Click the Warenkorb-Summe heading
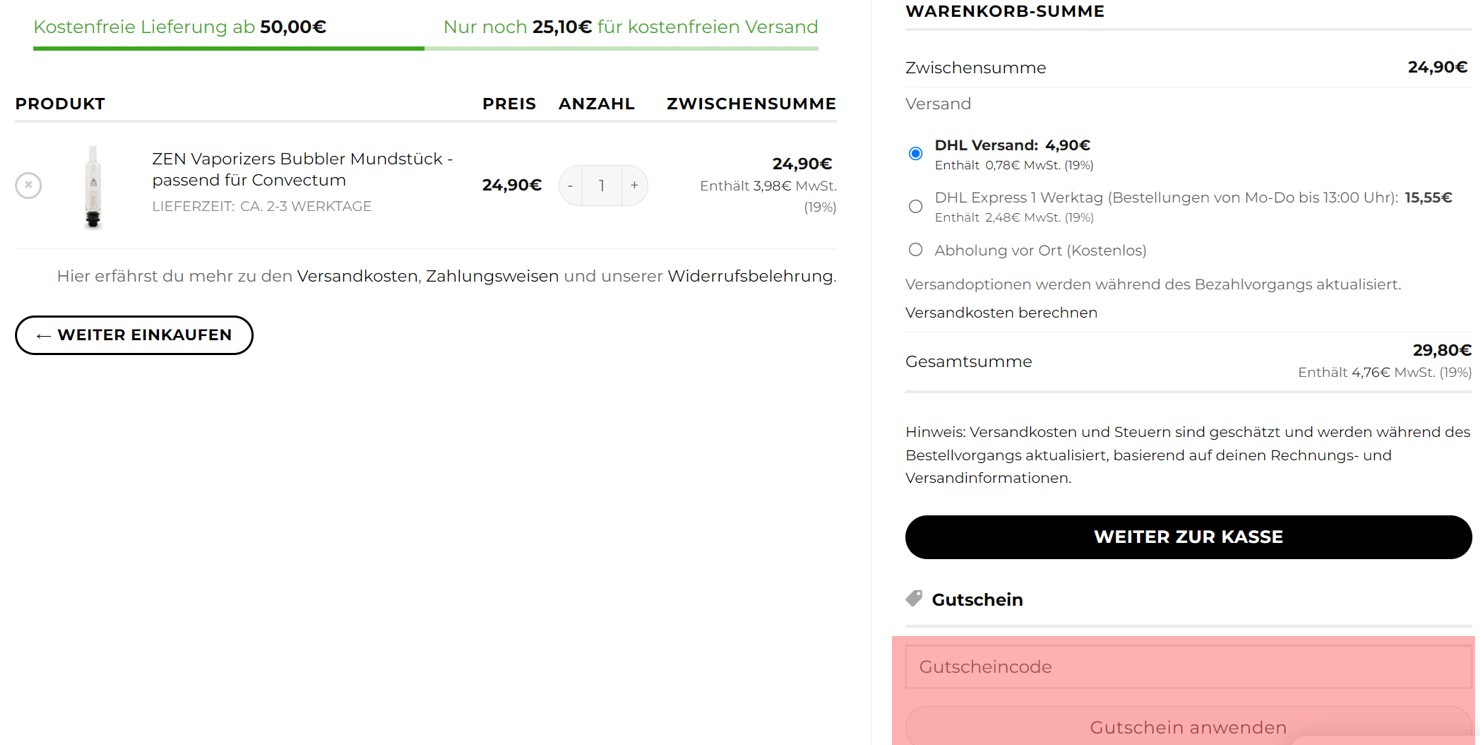1480x745 pixels. coord(1005,12)
